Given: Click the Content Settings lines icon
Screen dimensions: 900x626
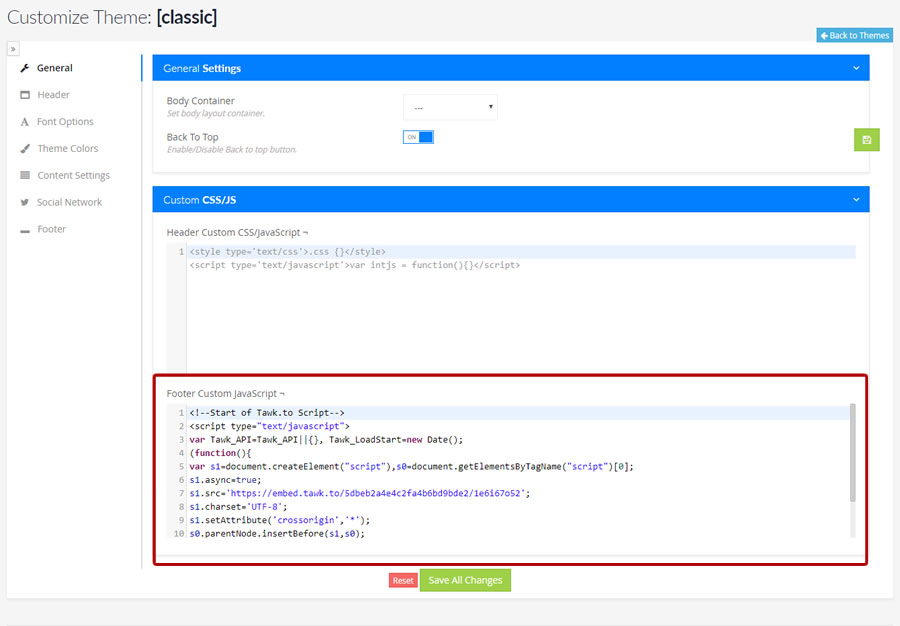Looking at the screenshot, I should [25, 175].
